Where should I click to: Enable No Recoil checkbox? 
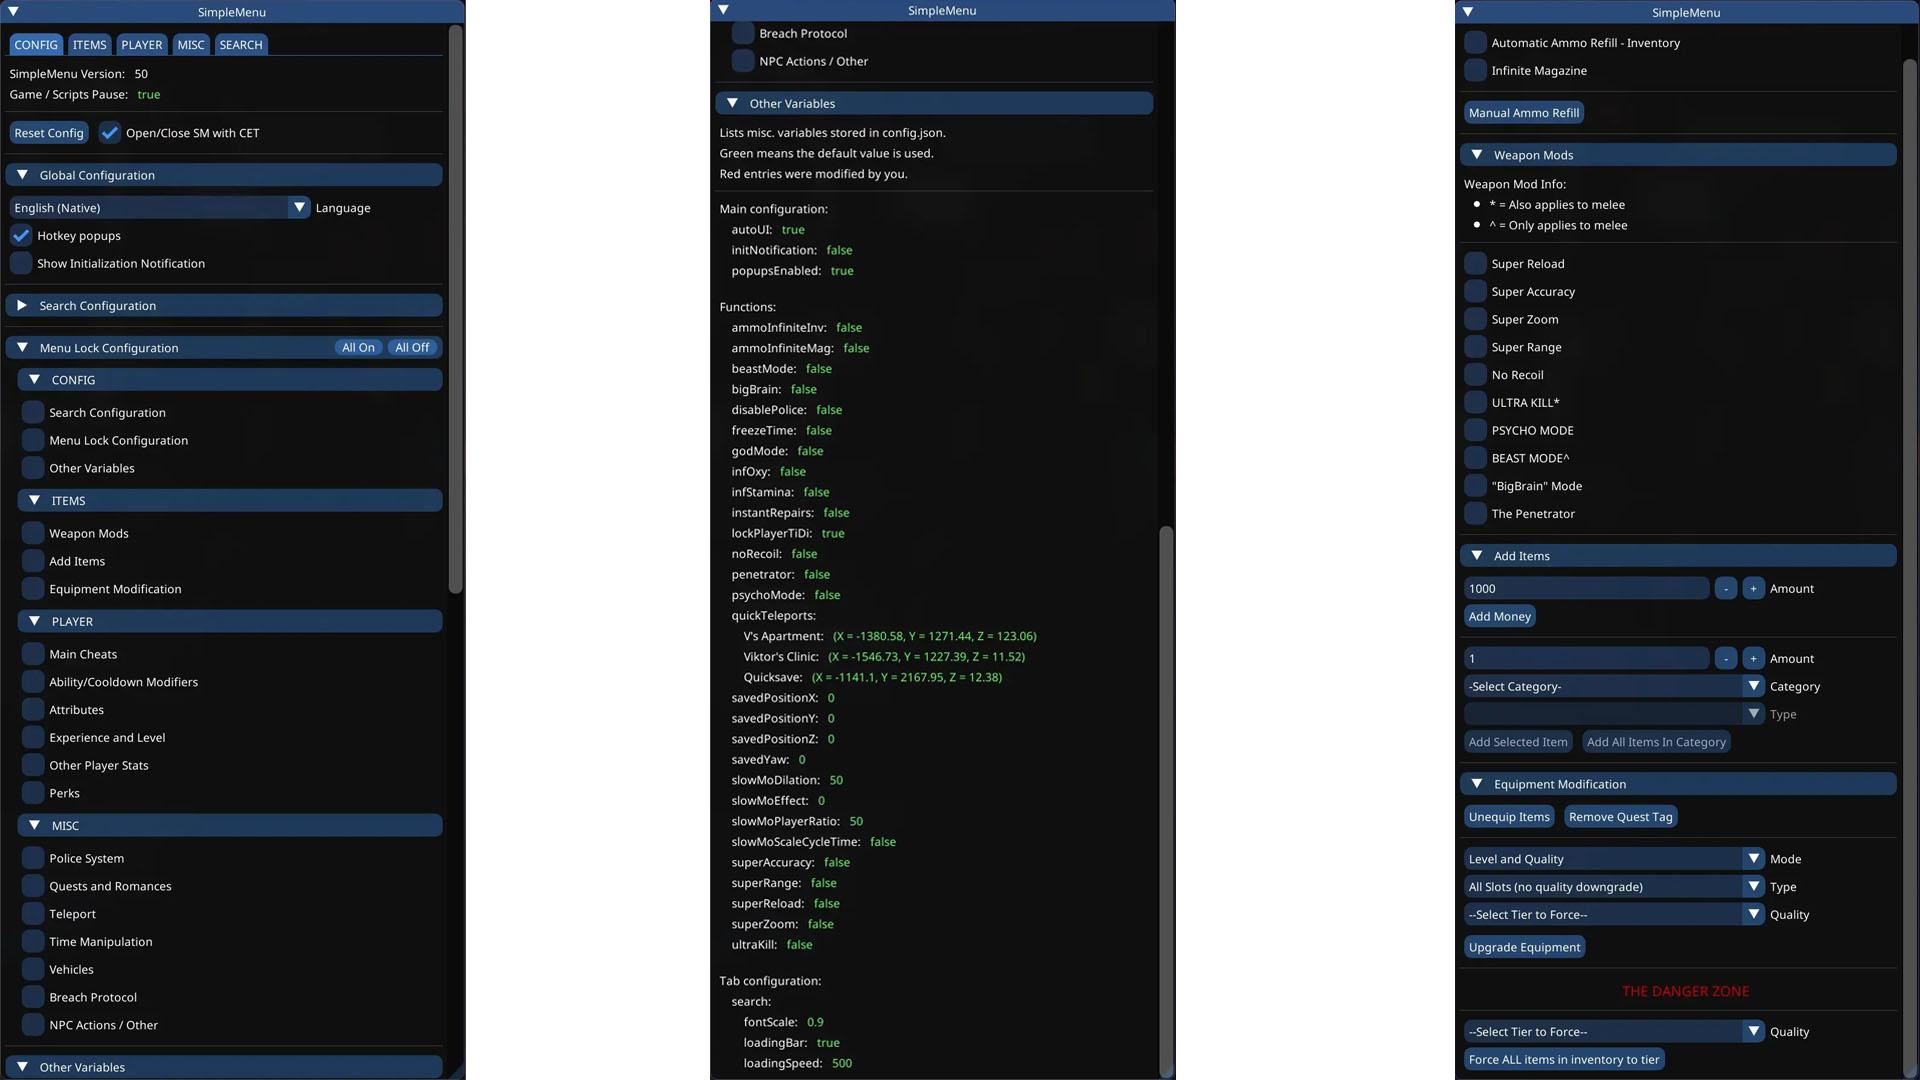[x=1475, y=375]
